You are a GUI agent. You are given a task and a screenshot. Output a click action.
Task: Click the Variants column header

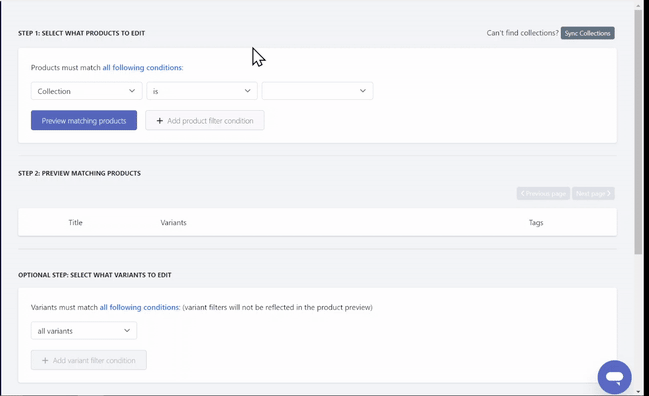tap(173, 222)
